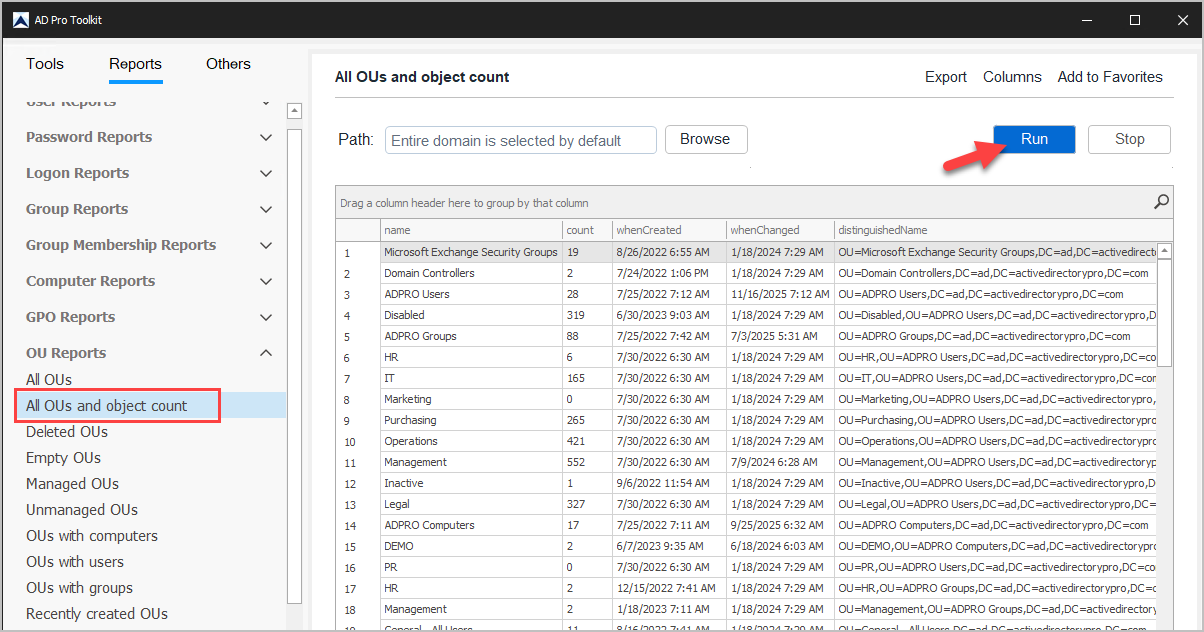1204x632 pixels.
Task: Open the Others tab
Action: [228, 64]
